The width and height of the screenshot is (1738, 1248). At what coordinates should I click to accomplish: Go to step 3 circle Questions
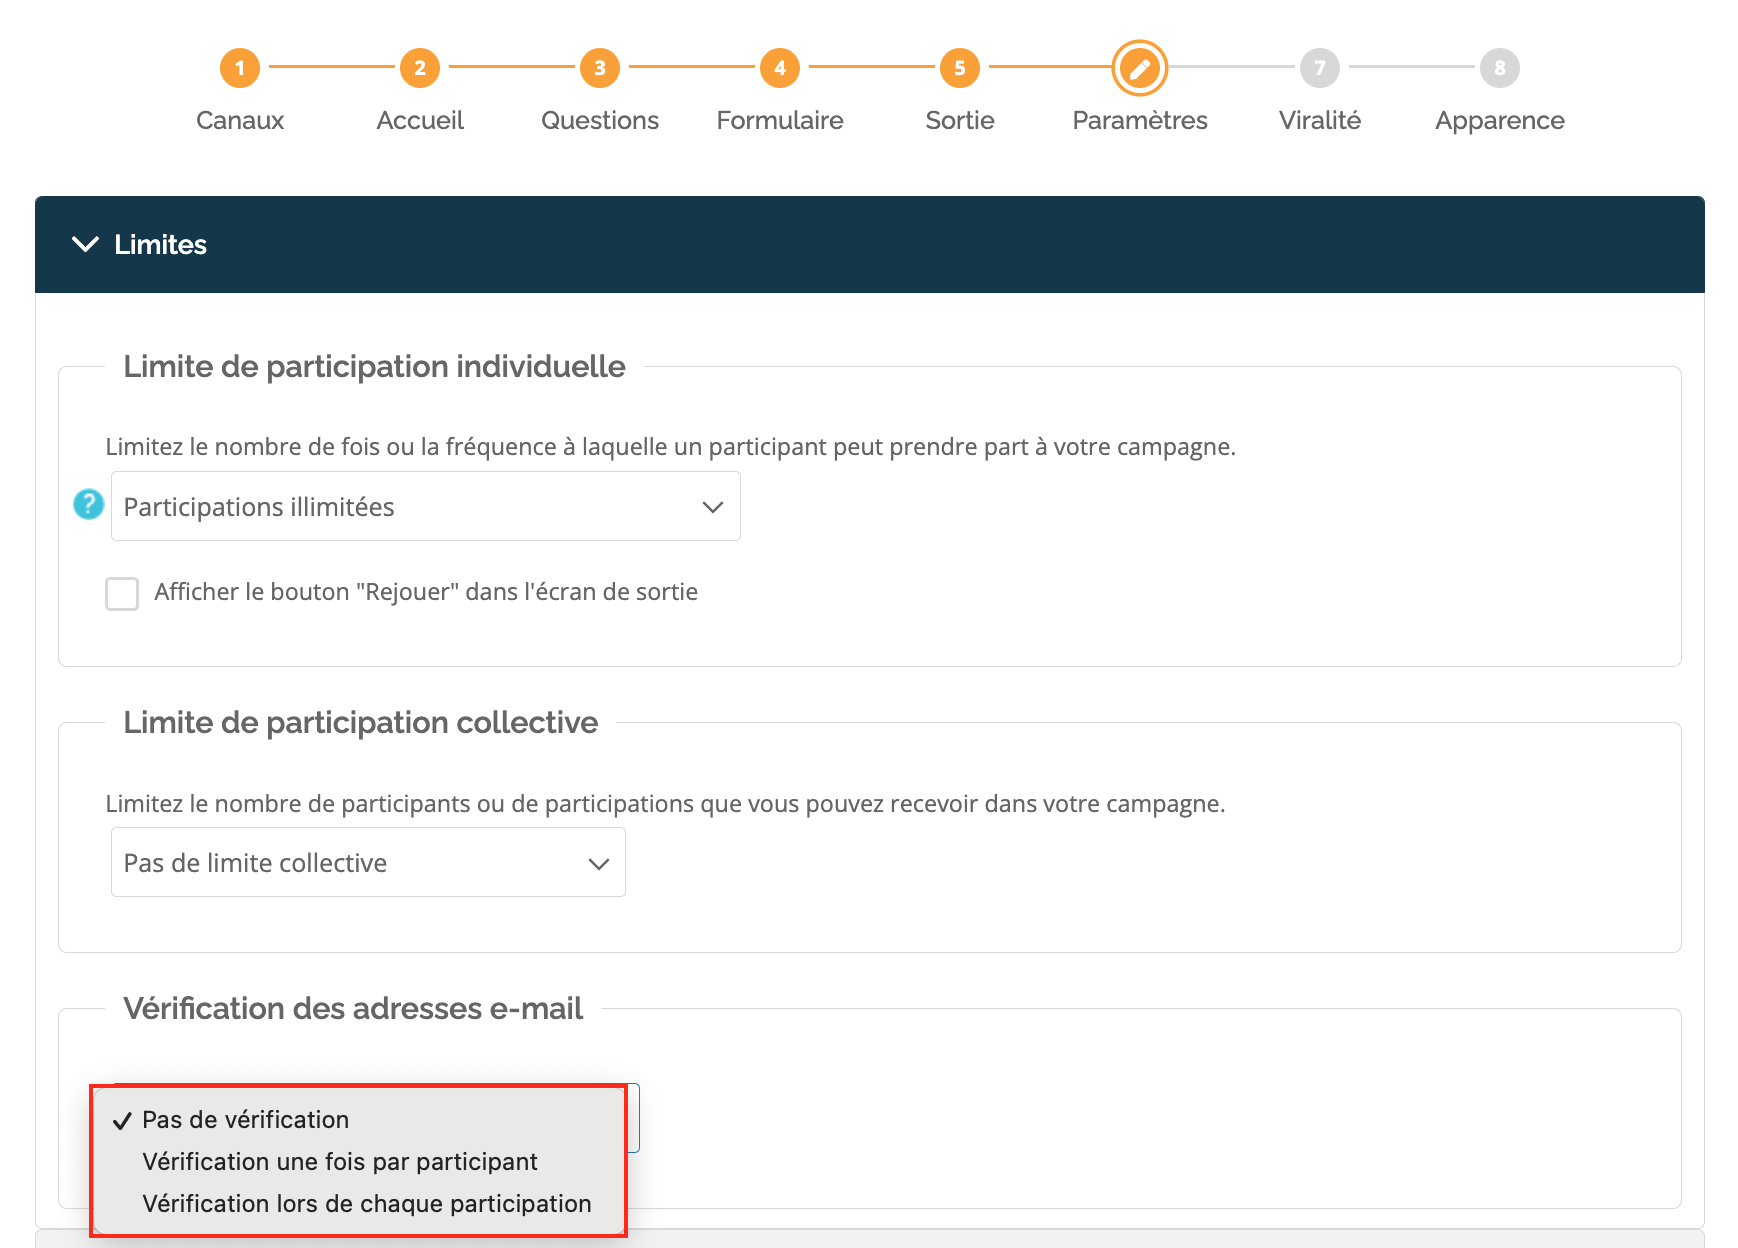coord(600,68)
